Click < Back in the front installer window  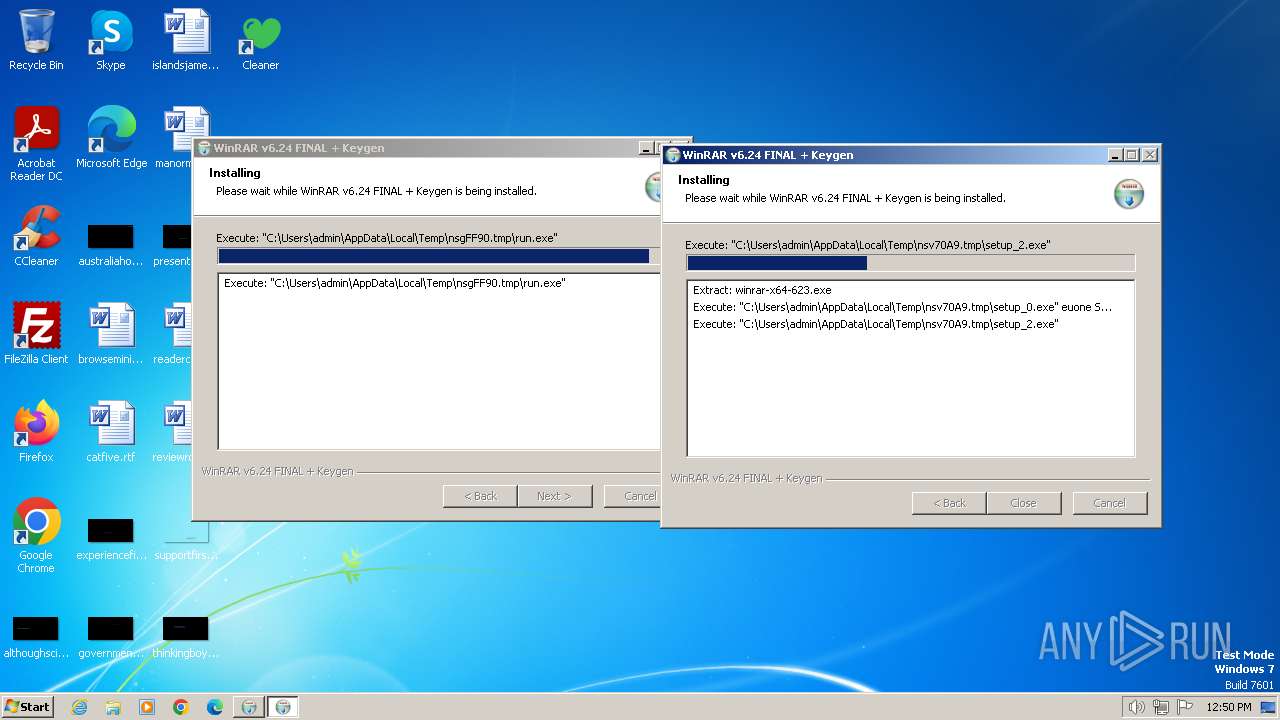949,503
